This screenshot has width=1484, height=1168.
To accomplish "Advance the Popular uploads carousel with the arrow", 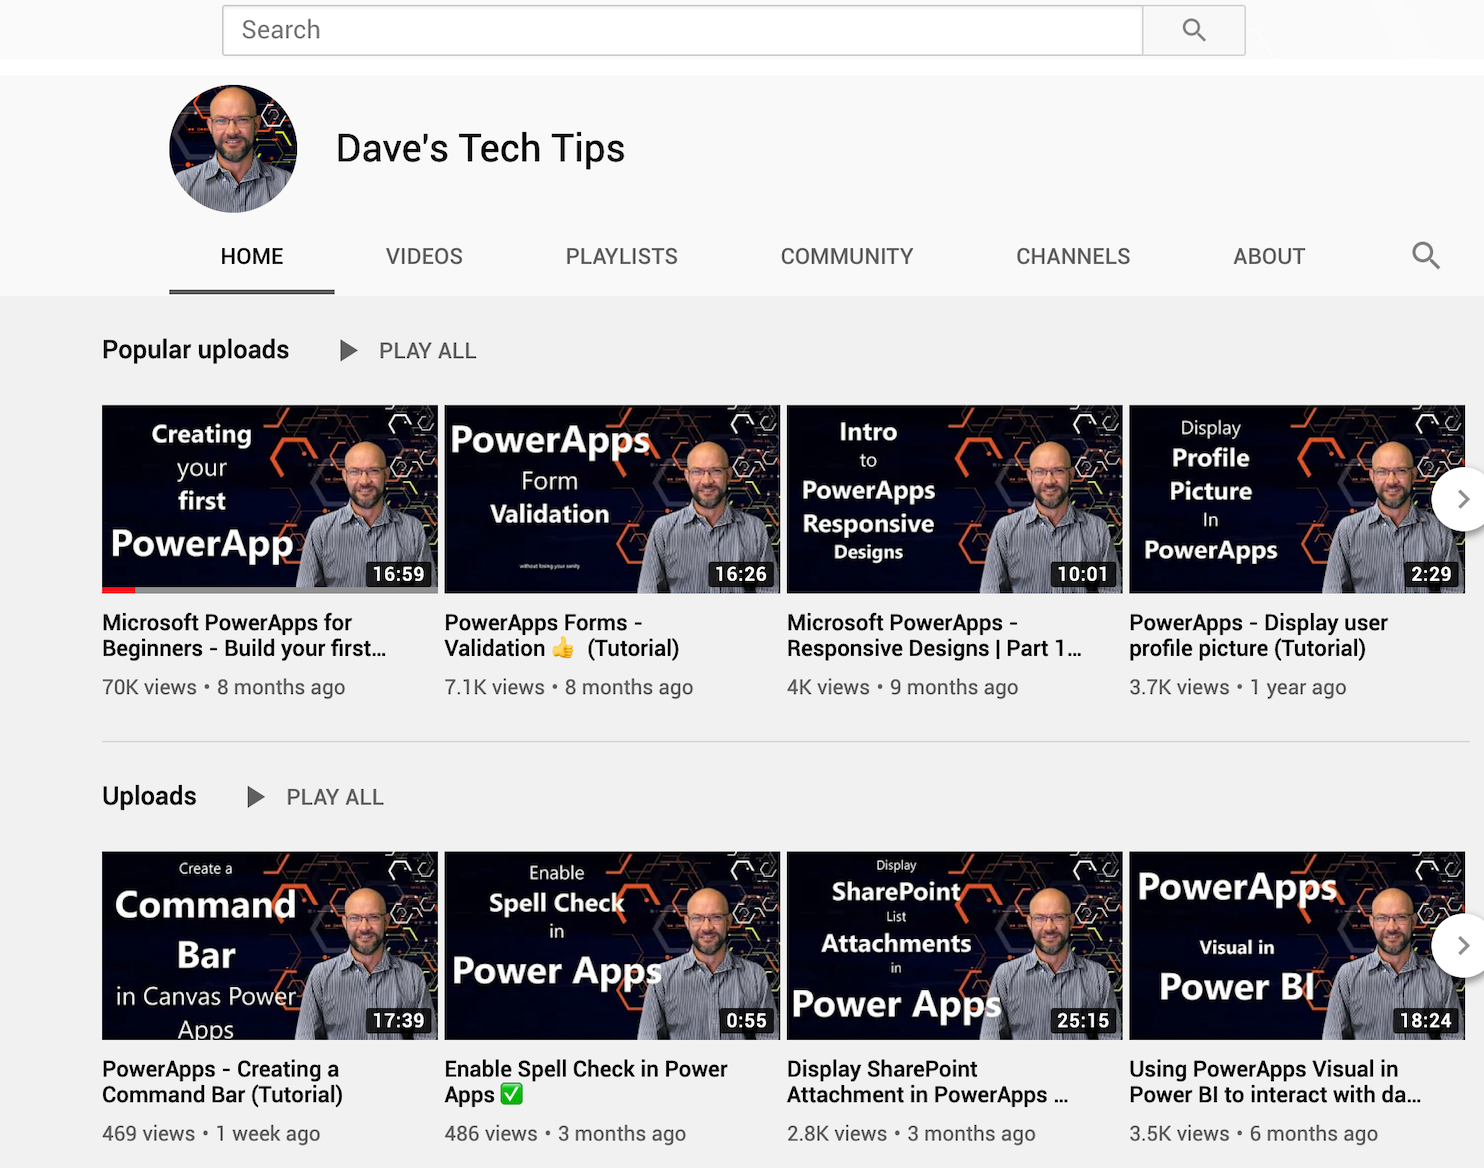I will tap(1459, 499).
